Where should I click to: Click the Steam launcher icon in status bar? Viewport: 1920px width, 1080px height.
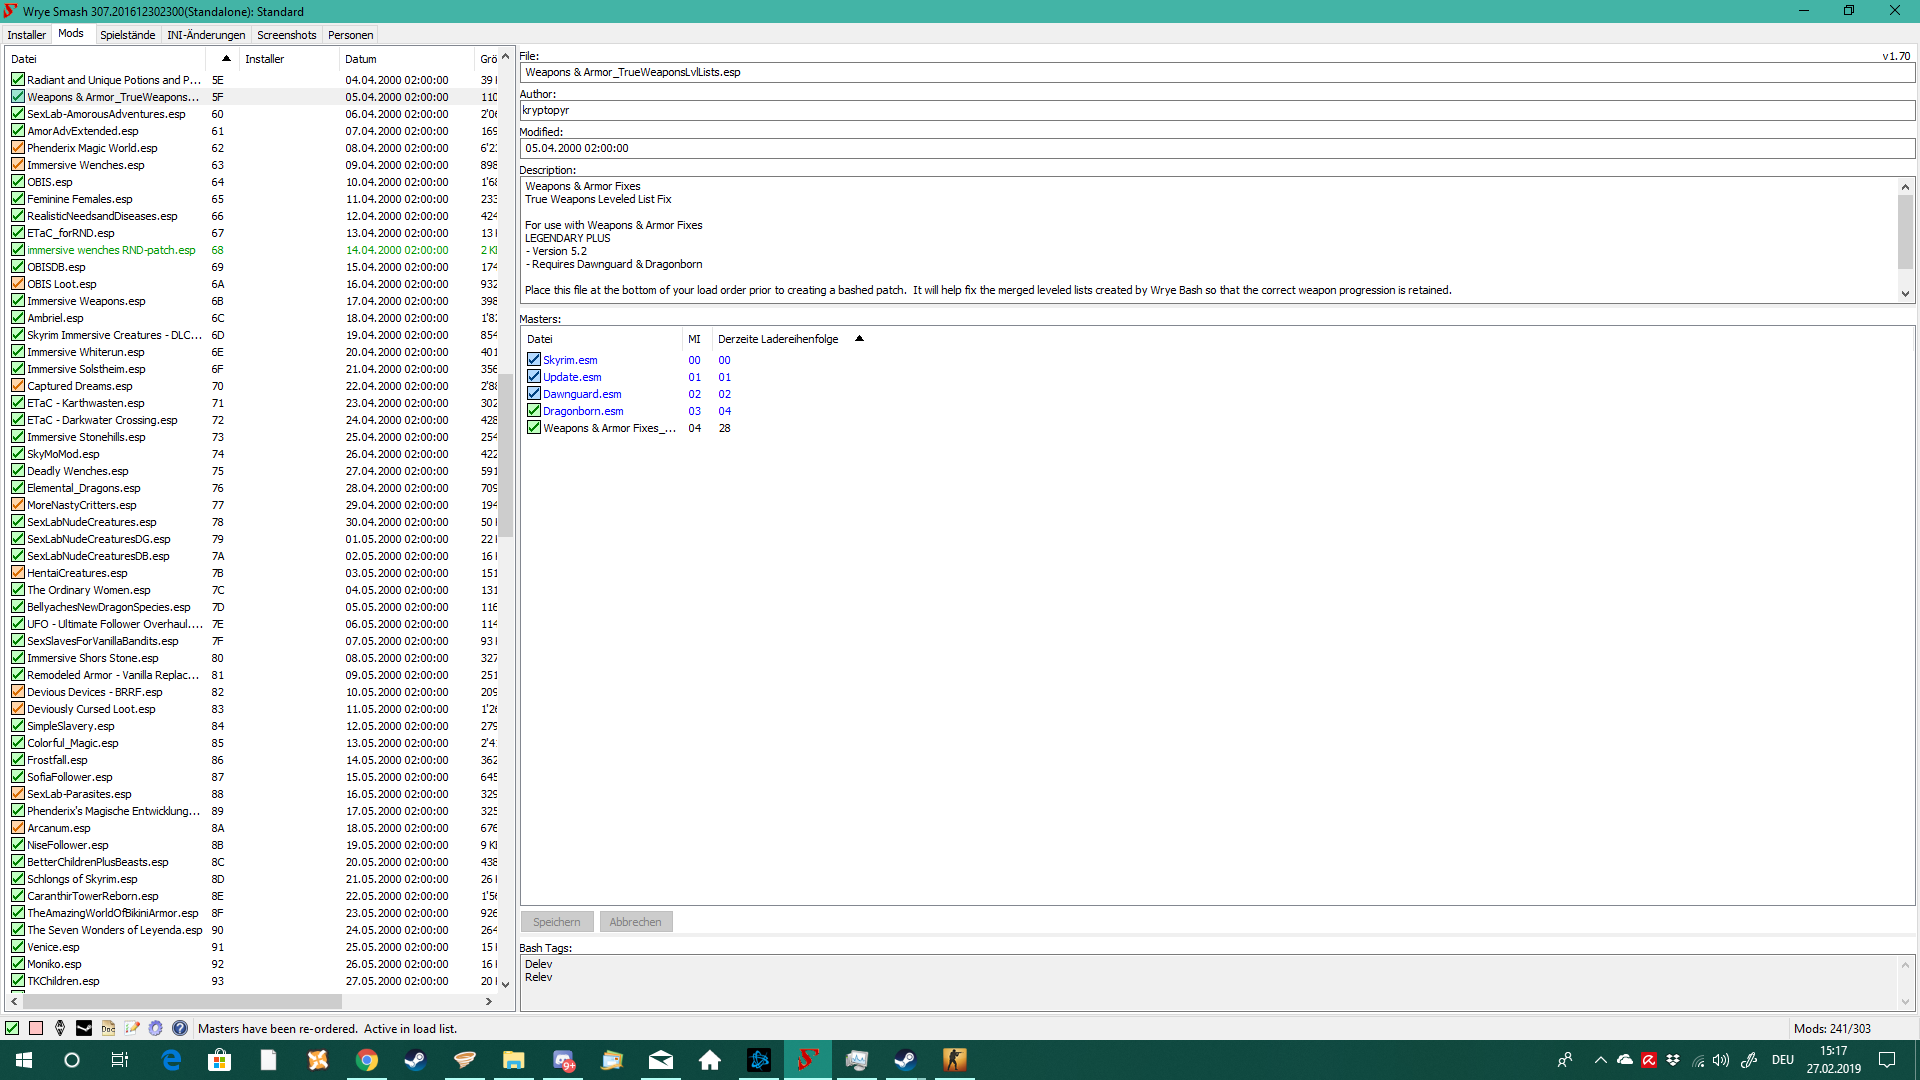coord(84,1028)
